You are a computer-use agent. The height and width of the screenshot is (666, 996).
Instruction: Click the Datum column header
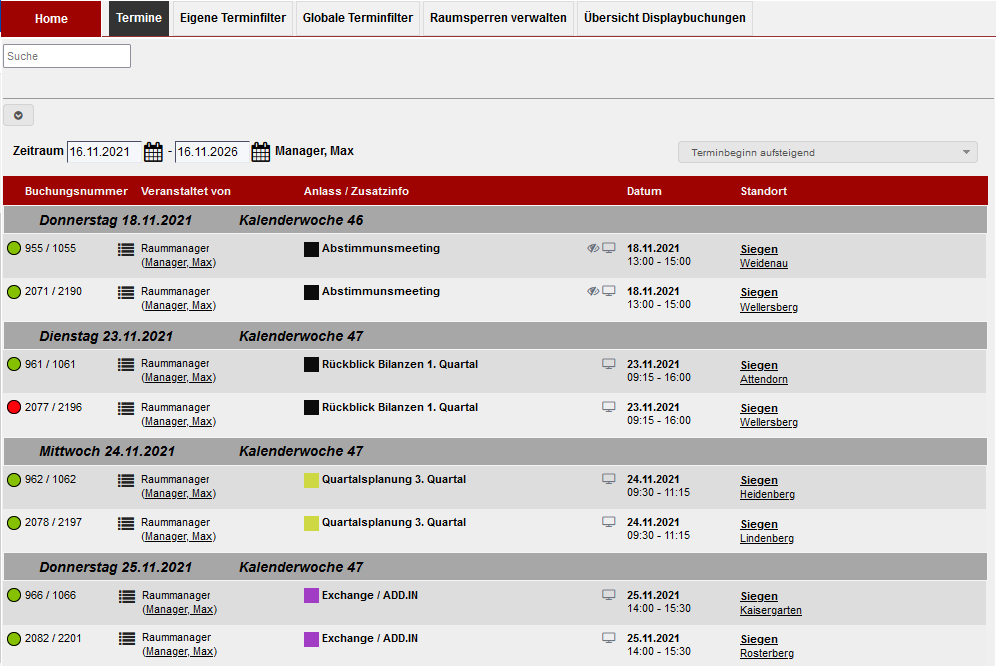(x=644, y=191)
